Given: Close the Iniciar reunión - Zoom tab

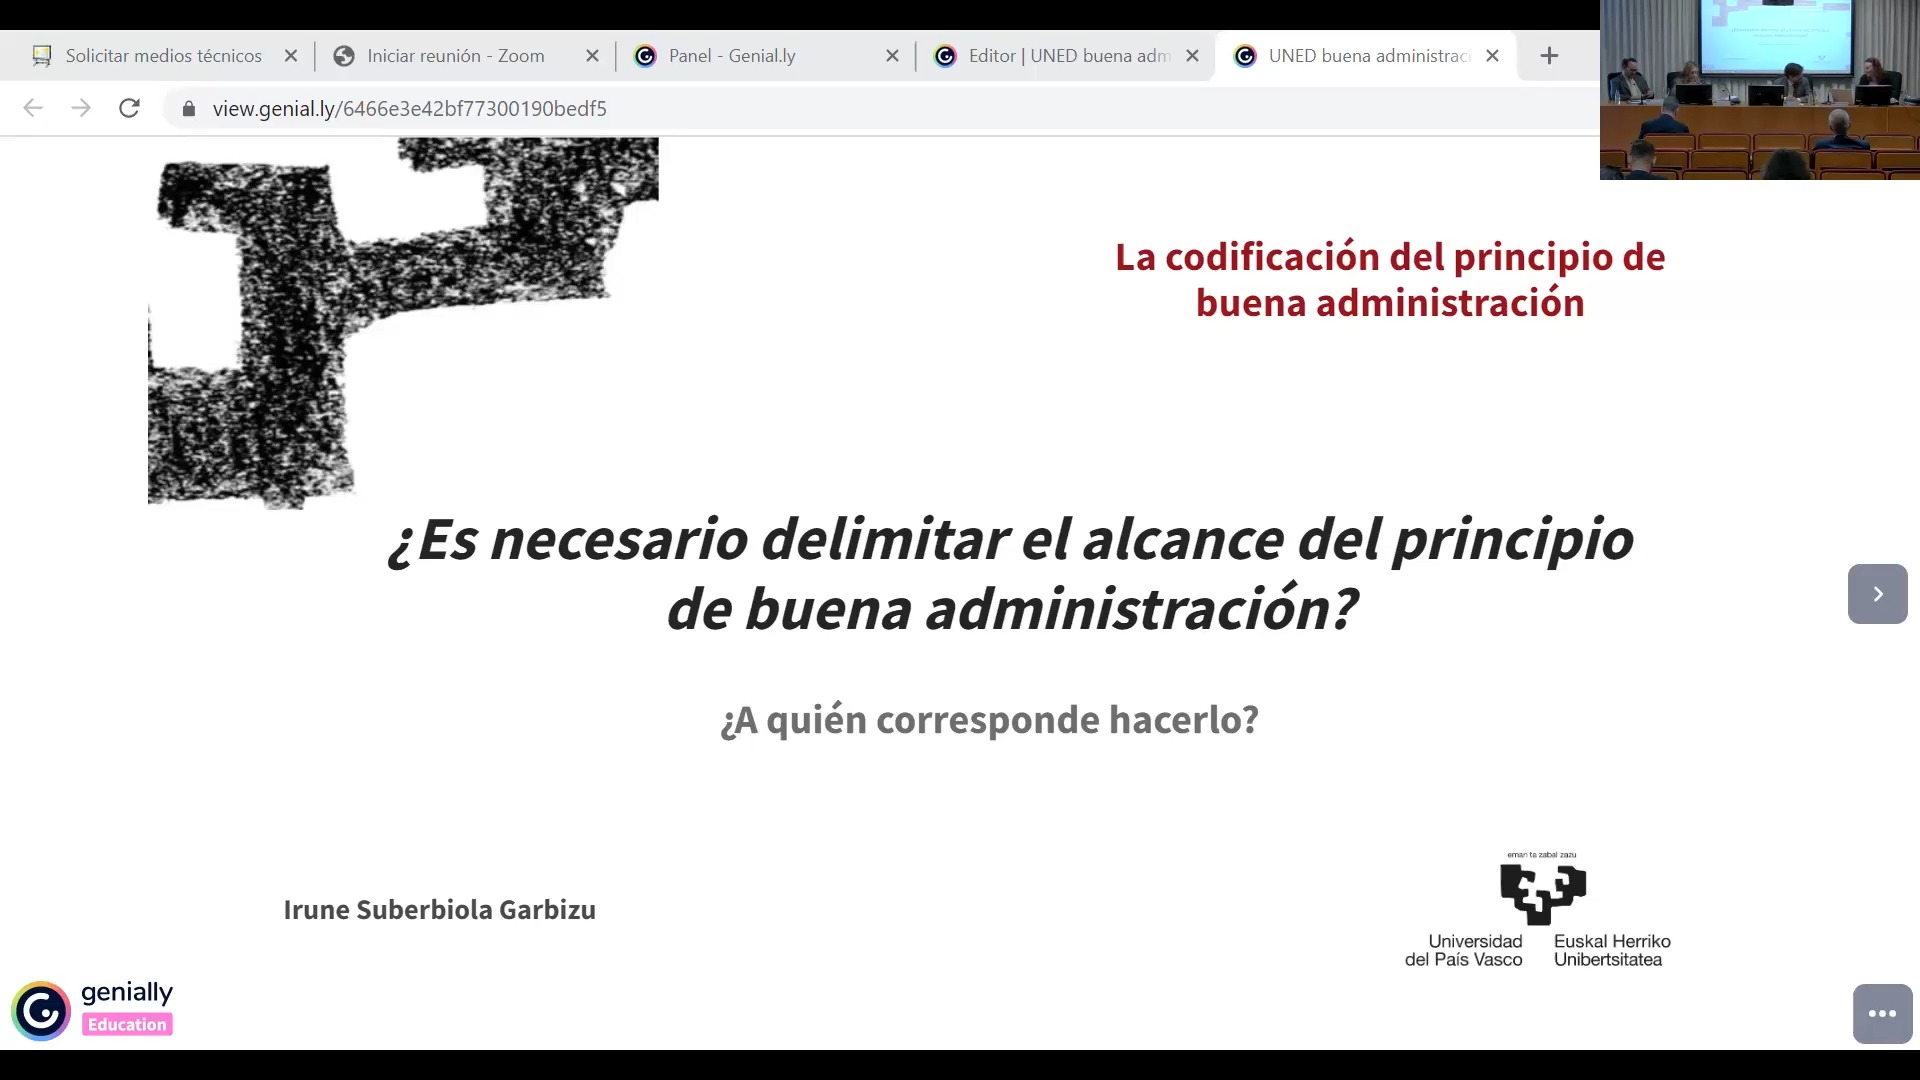Looking at the screenshot, I should tap(592, 56).
